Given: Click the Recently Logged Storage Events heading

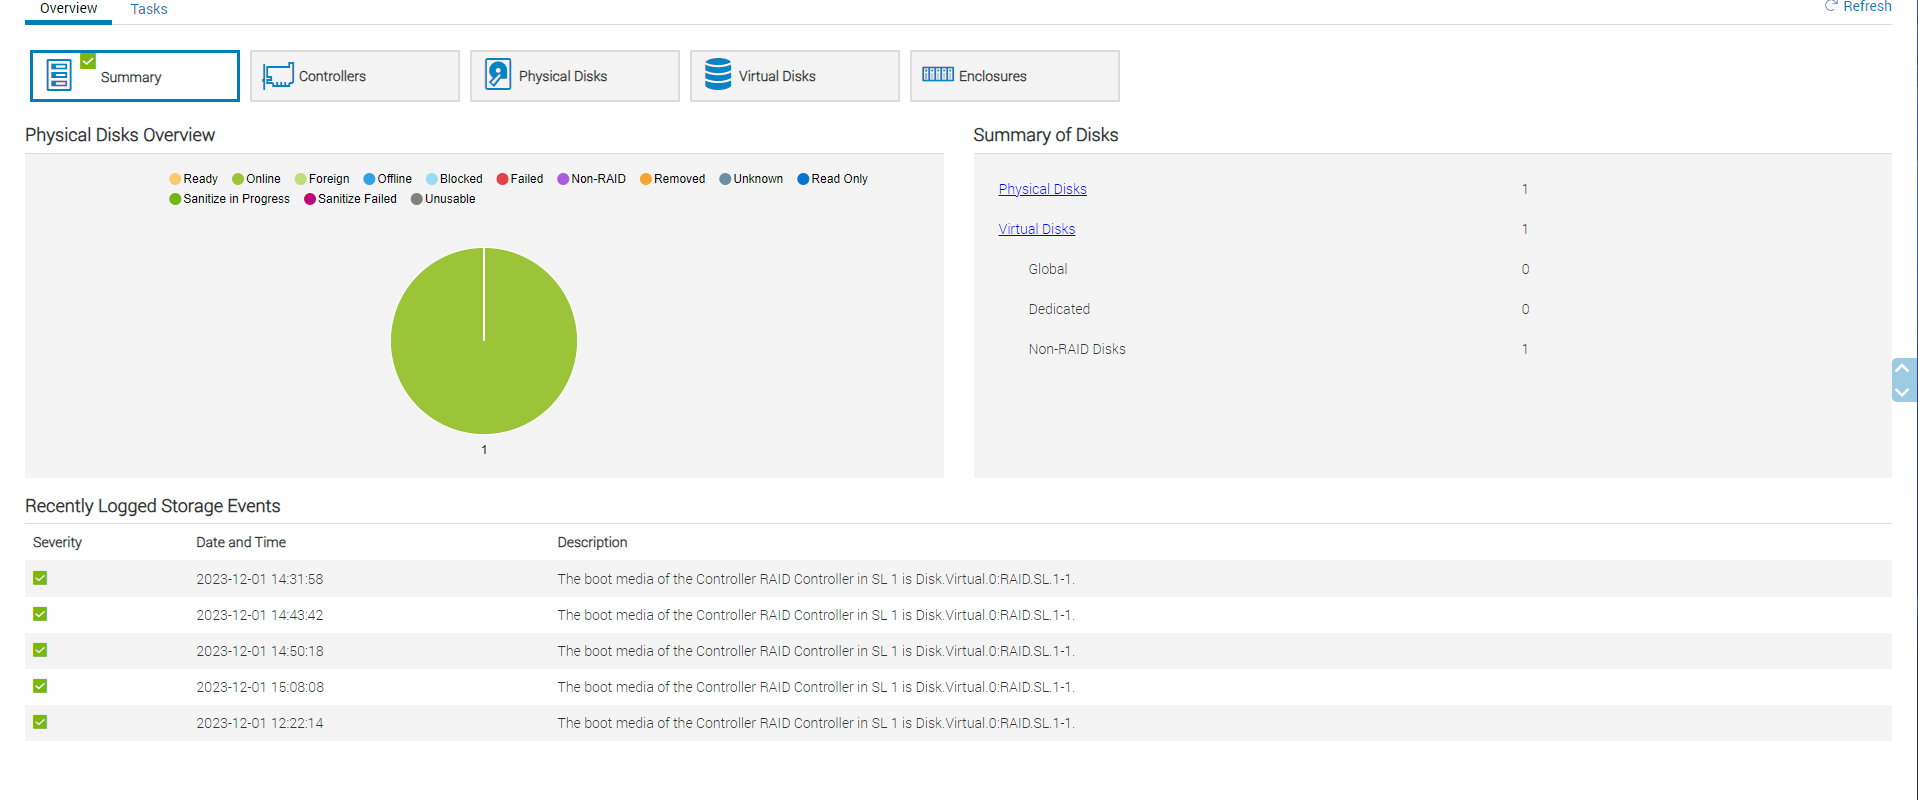Looking at the screenshot, I should [152, 506].
